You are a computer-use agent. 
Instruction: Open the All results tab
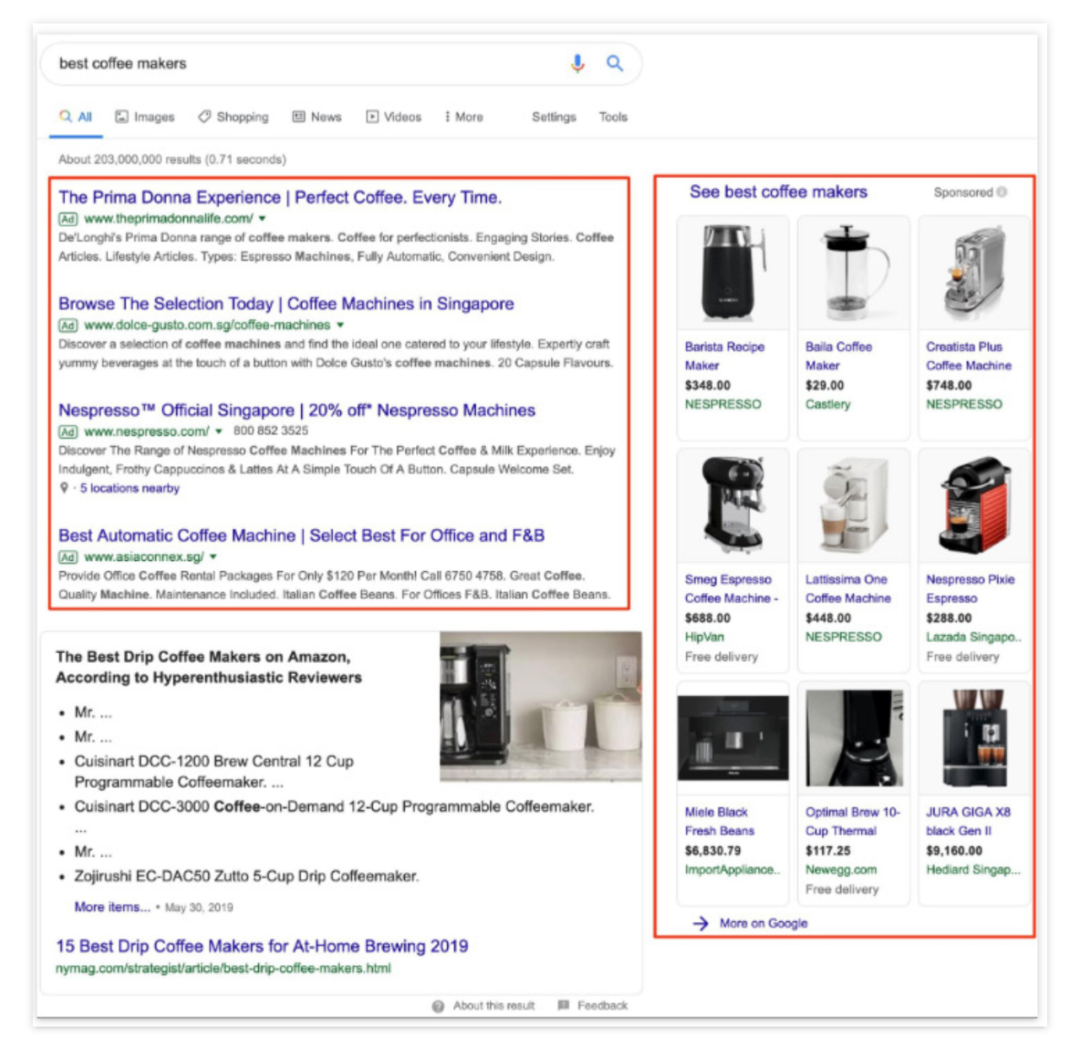[76, 117]
